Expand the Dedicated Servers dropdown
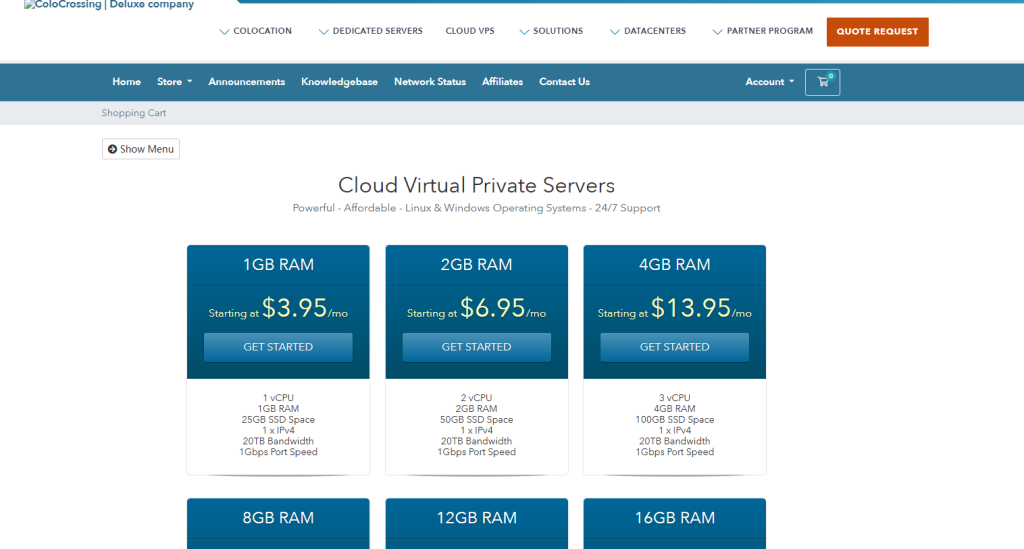The image size is (1024, 549). point(371,31)
